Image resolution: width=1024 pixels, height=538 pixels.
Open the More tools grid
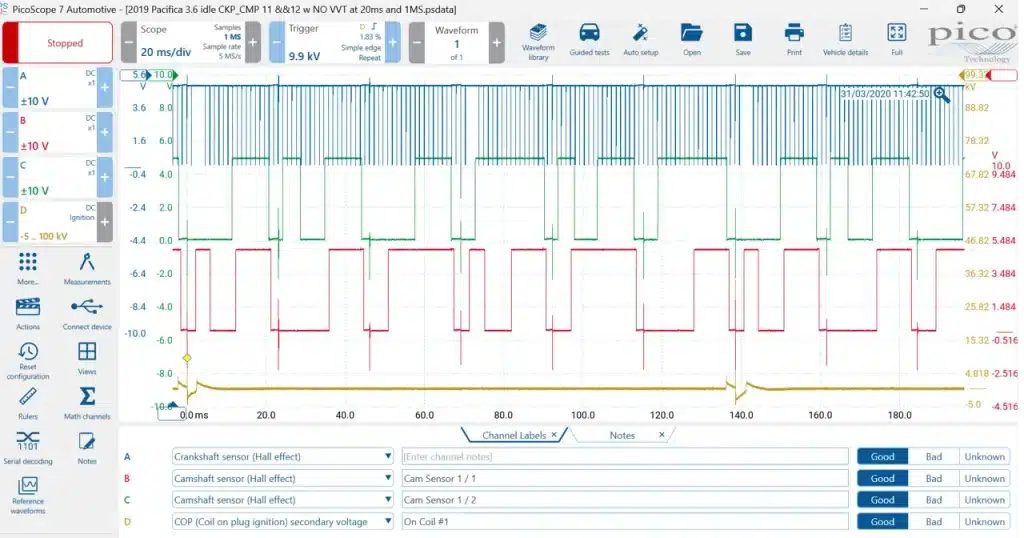click(x=27, y=268)
